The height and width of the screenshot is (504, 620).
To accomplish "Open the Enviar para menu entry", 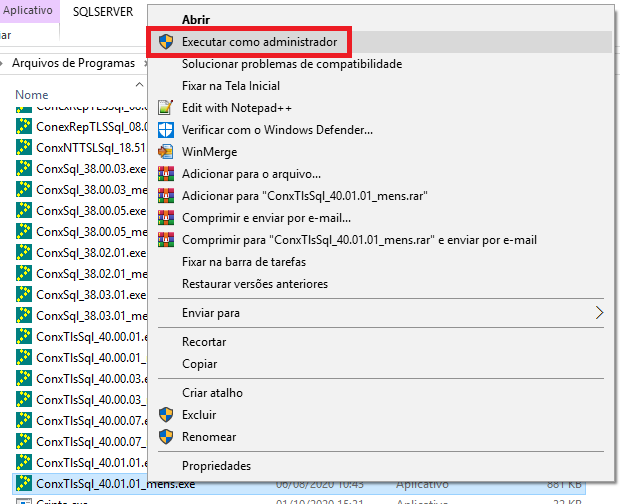I will coord(211,313).
